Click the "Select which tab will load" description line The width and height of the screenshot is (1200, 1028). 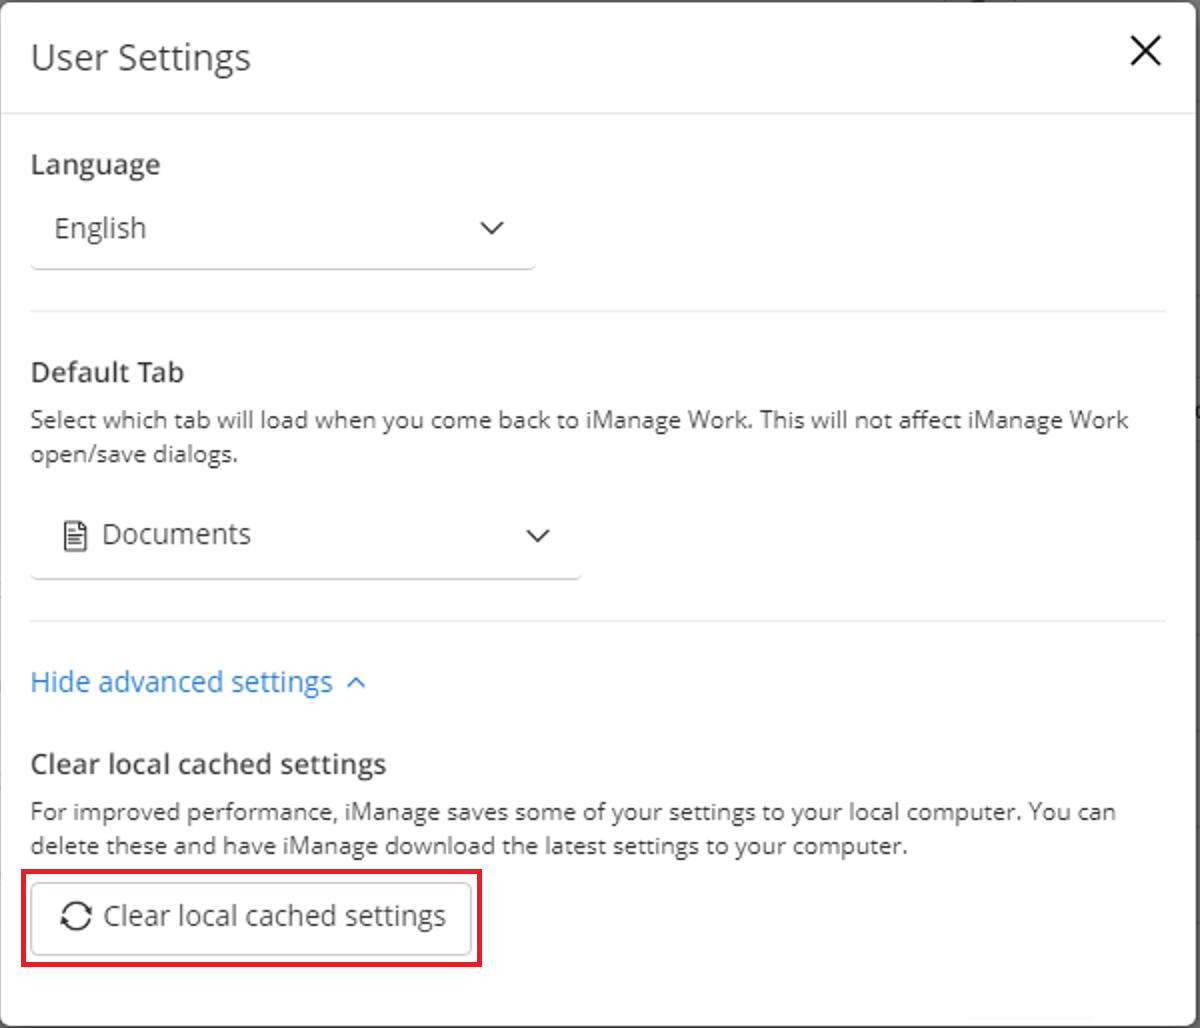point(579,419)
